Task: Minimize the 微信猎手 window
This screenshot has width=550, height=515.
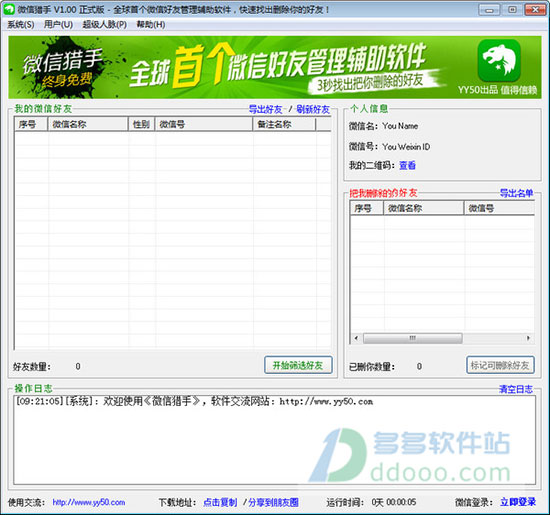Action: tap(489, 10)
